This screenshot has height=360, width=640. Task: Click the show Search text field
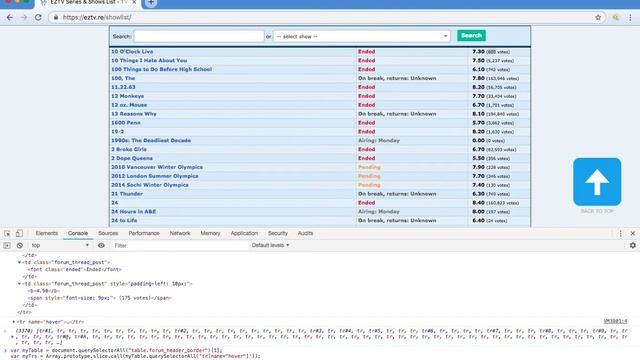199,36
